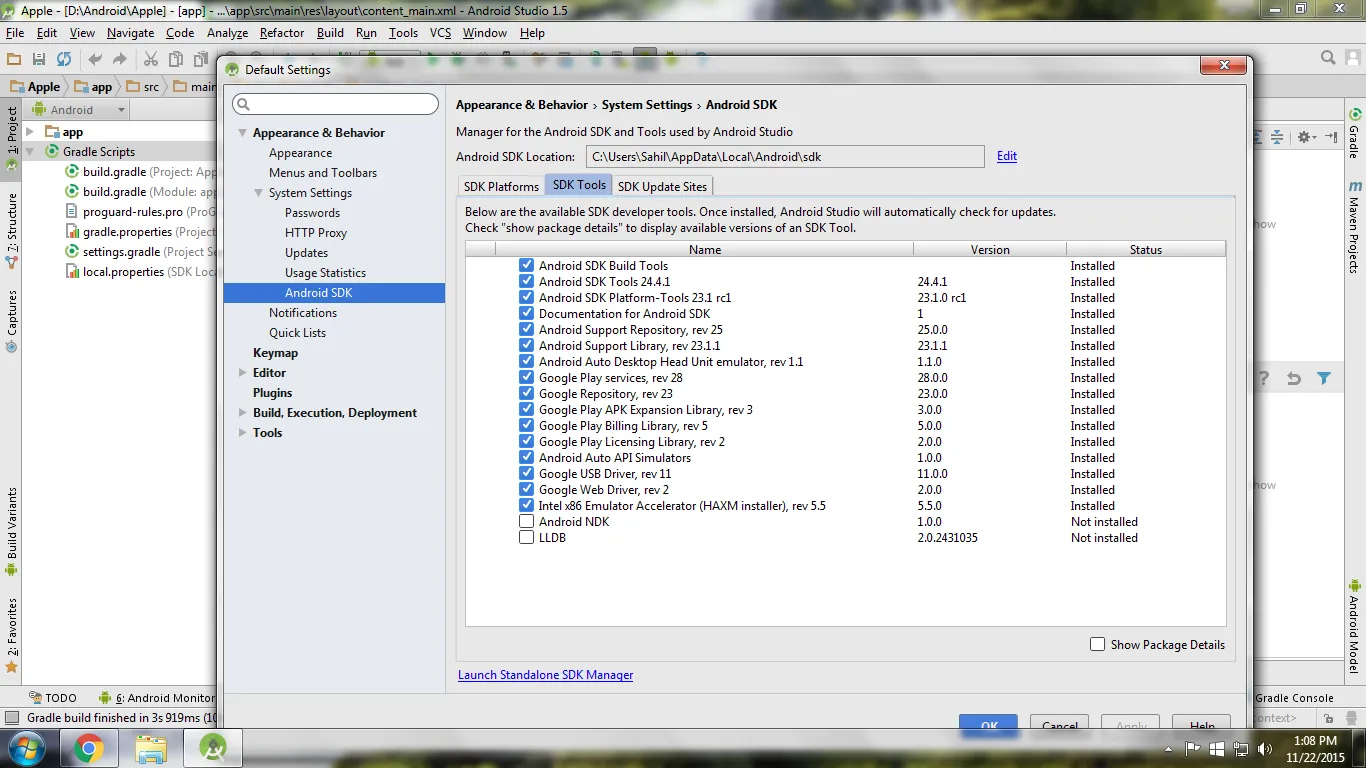Click the Save All toolbar icon

coord(39,60)
